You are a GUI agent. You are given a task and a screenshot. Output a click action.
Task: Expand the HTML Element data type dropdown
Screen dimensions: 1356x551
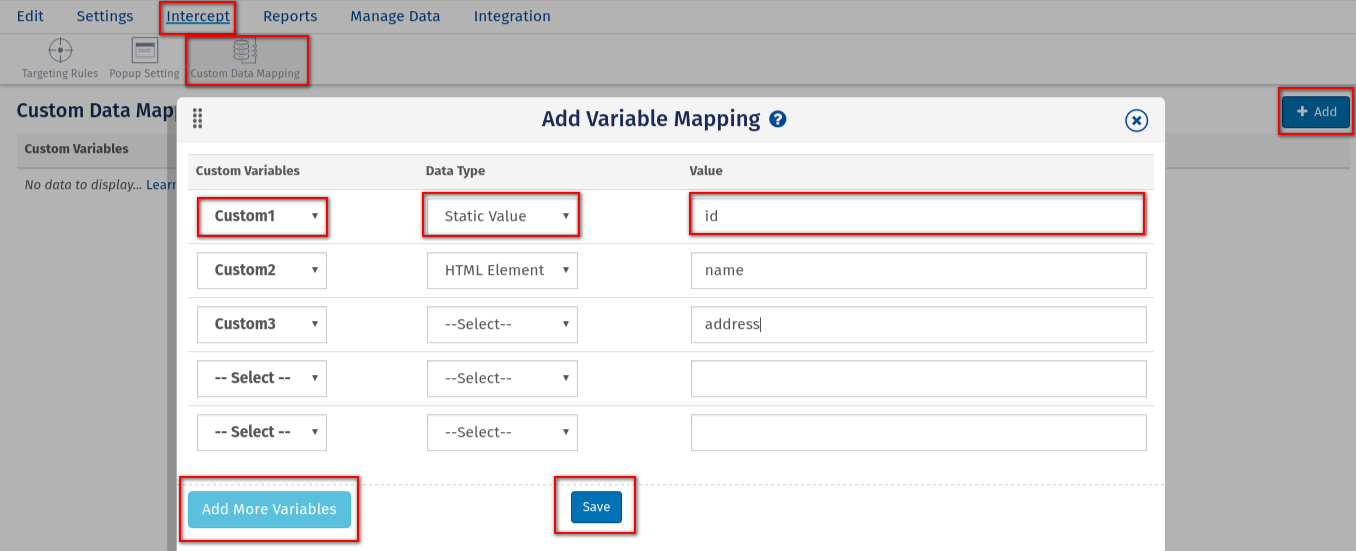pyautogui.click(x=502, y=270)
